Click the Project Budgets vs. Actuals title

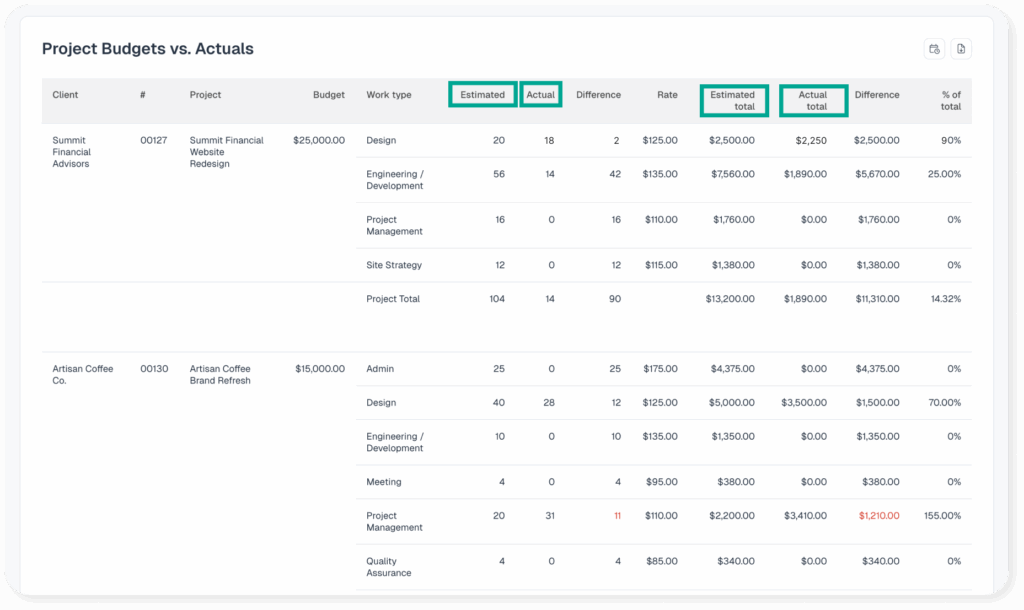point(147,49)
